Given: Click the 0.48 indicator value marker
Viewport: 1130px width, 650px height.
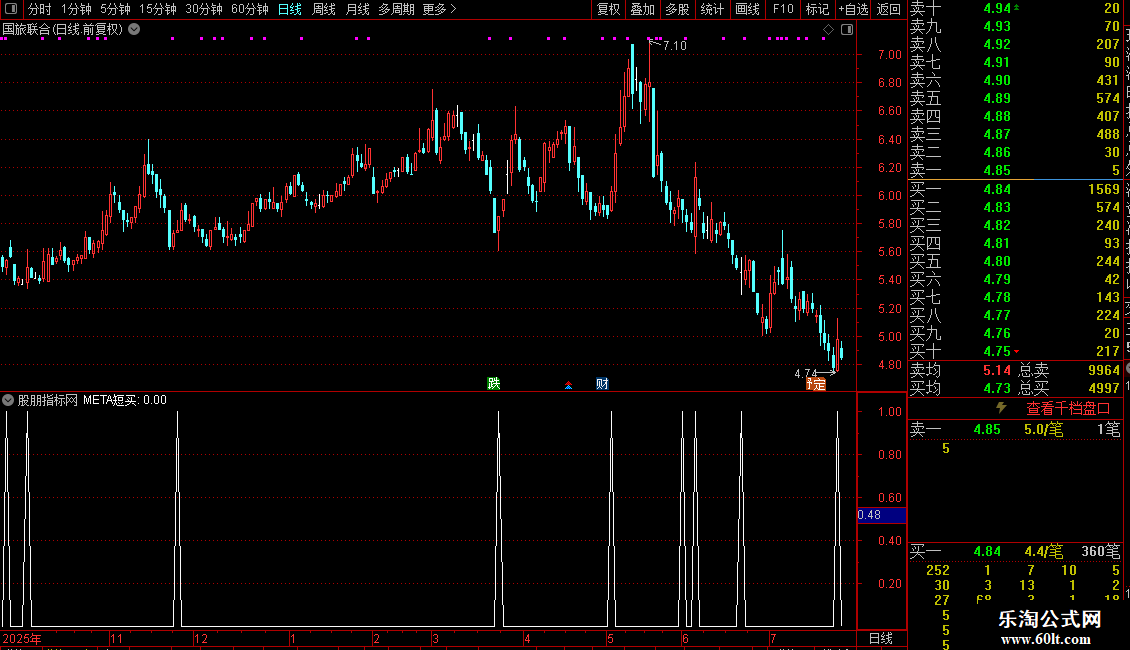Looking at the screenshot, I should (881, 515).
